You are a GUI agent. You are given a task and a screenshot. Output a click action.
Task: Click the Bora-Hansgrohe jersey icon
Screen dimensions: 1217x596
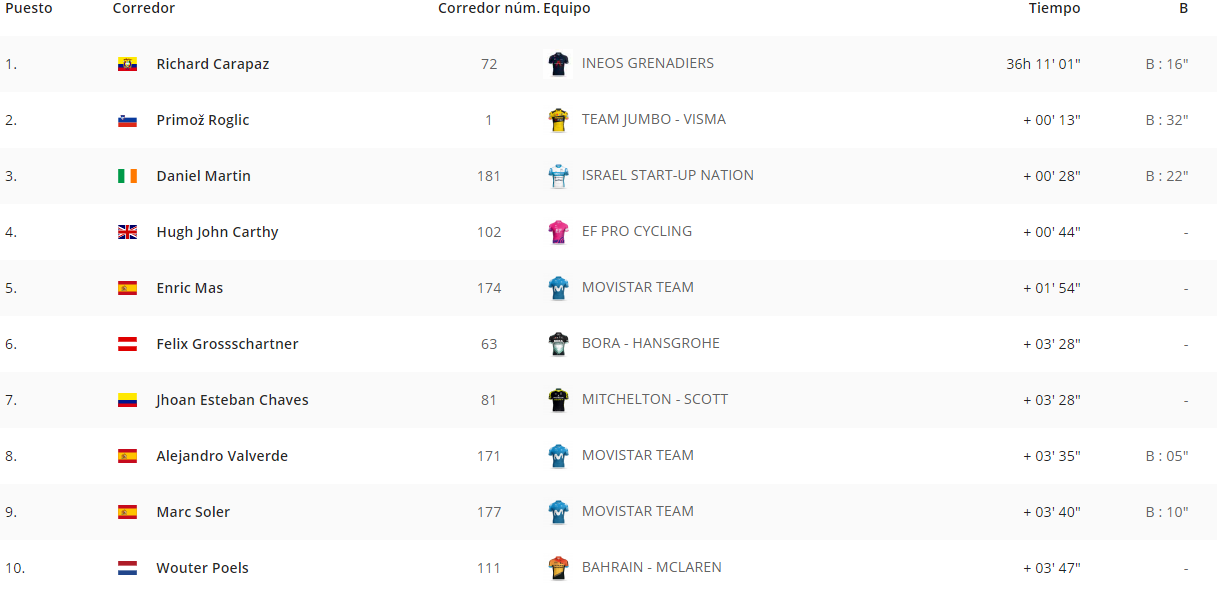(558, 344)
